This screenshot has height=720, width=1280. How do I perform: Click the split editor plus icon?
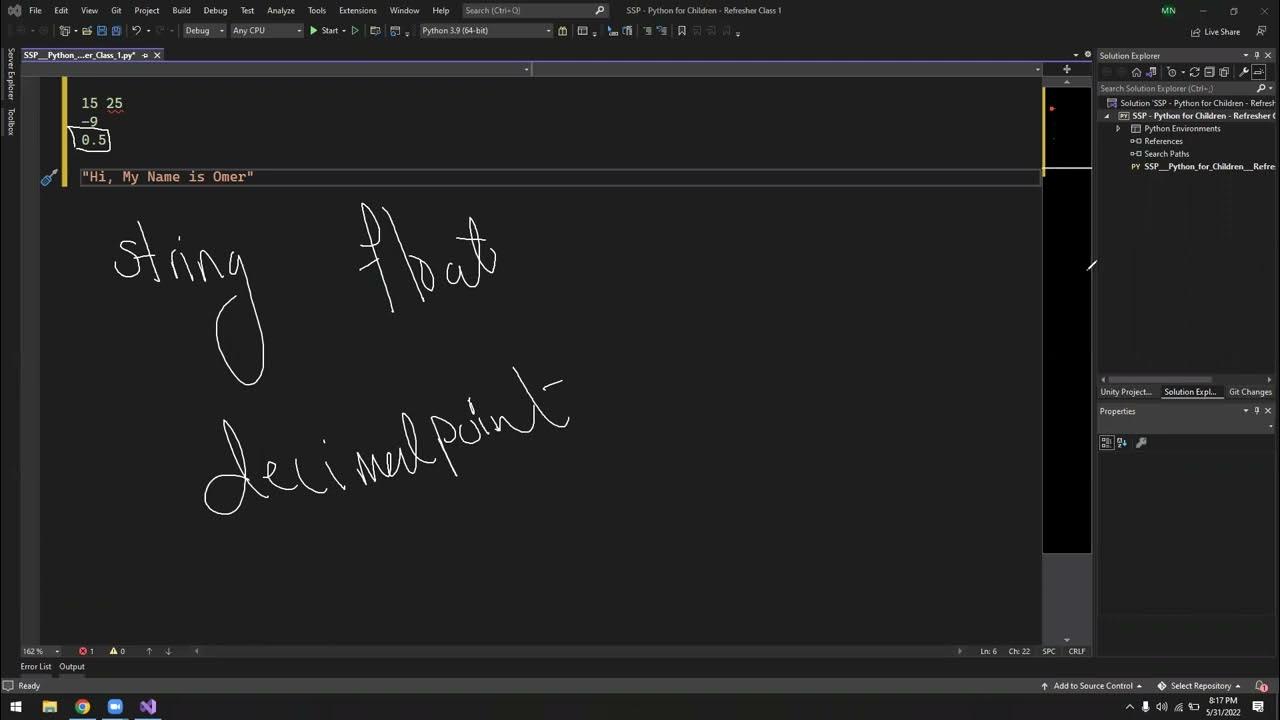(1066, 69)
